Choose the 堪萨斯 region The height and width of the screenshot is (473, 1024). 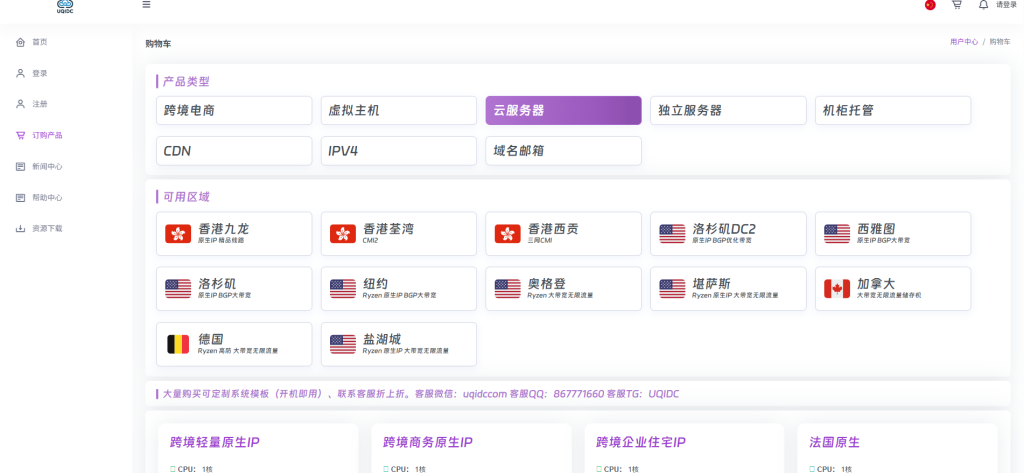point(728,289)
